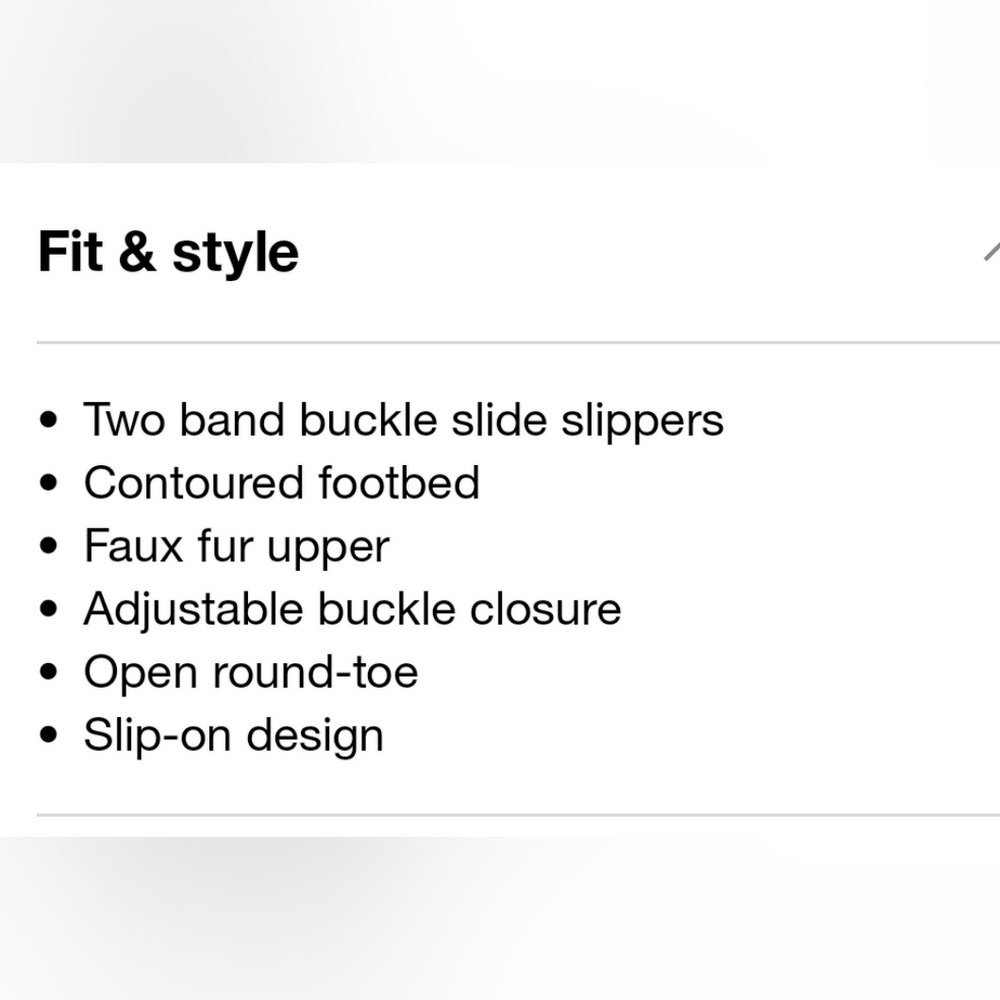Click the word slippers in first bullet
1000x1000 pixels.
tap(642, 422)
